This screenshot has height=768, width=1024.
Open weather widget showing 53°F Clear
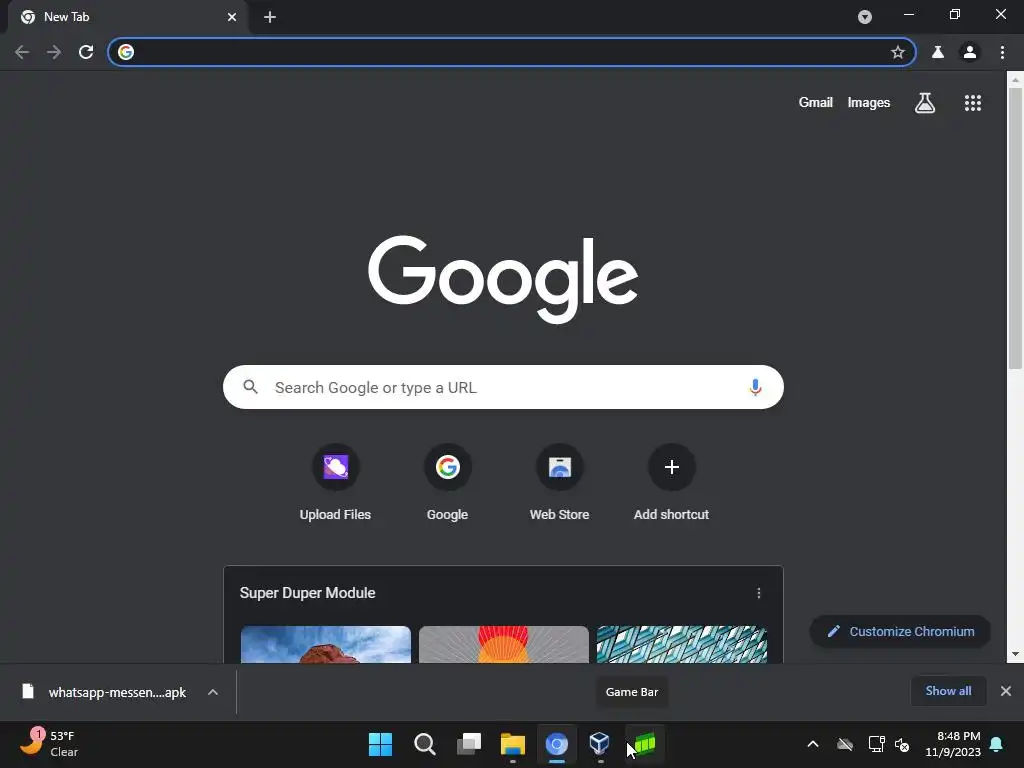click(49, 744)
